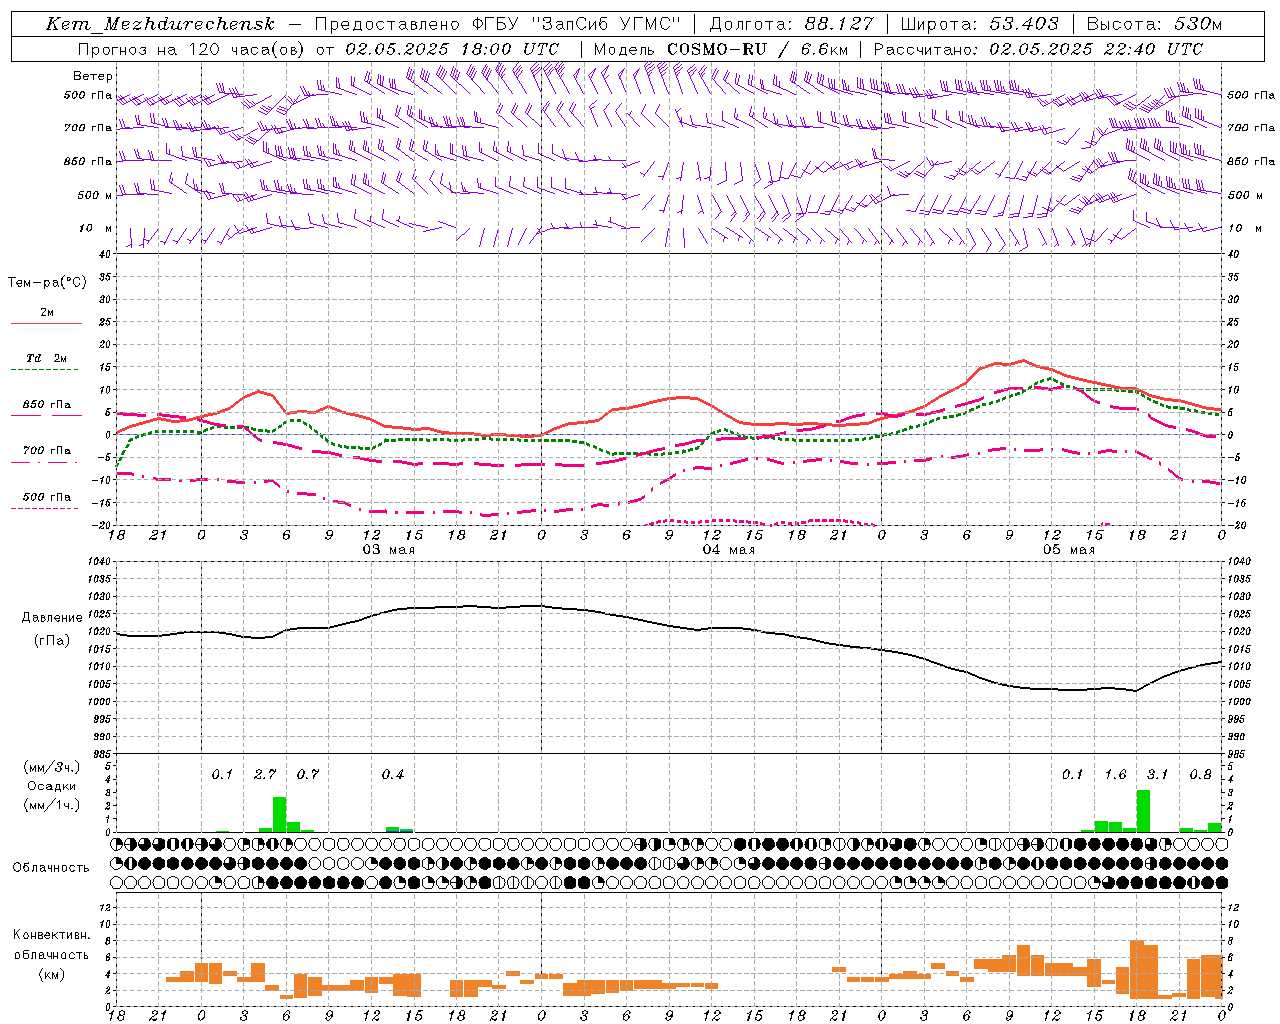This screenshot has height=1024, width=1280.
Task: Select the 'Прогноз на 120 часа(ов)' forecast text
Action: pyautogui.click(x=192, y=49)
